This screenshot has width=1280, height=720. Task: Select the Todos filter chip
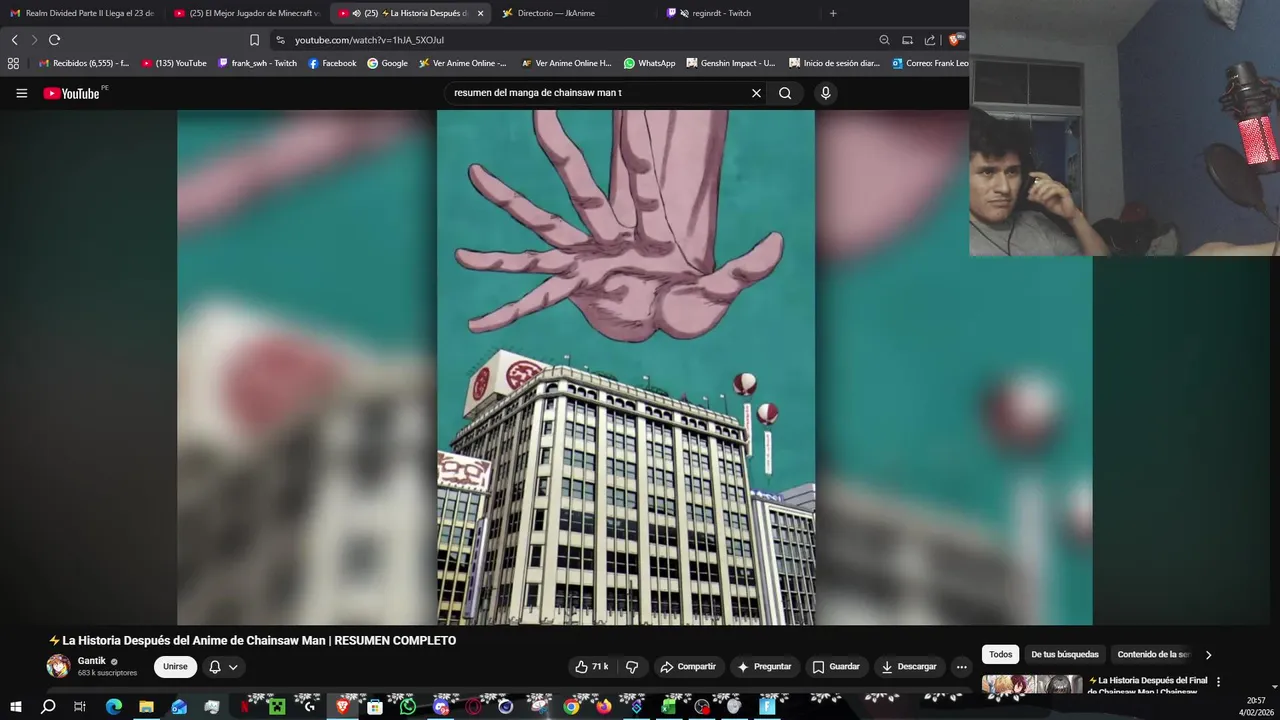(1000, 655)
